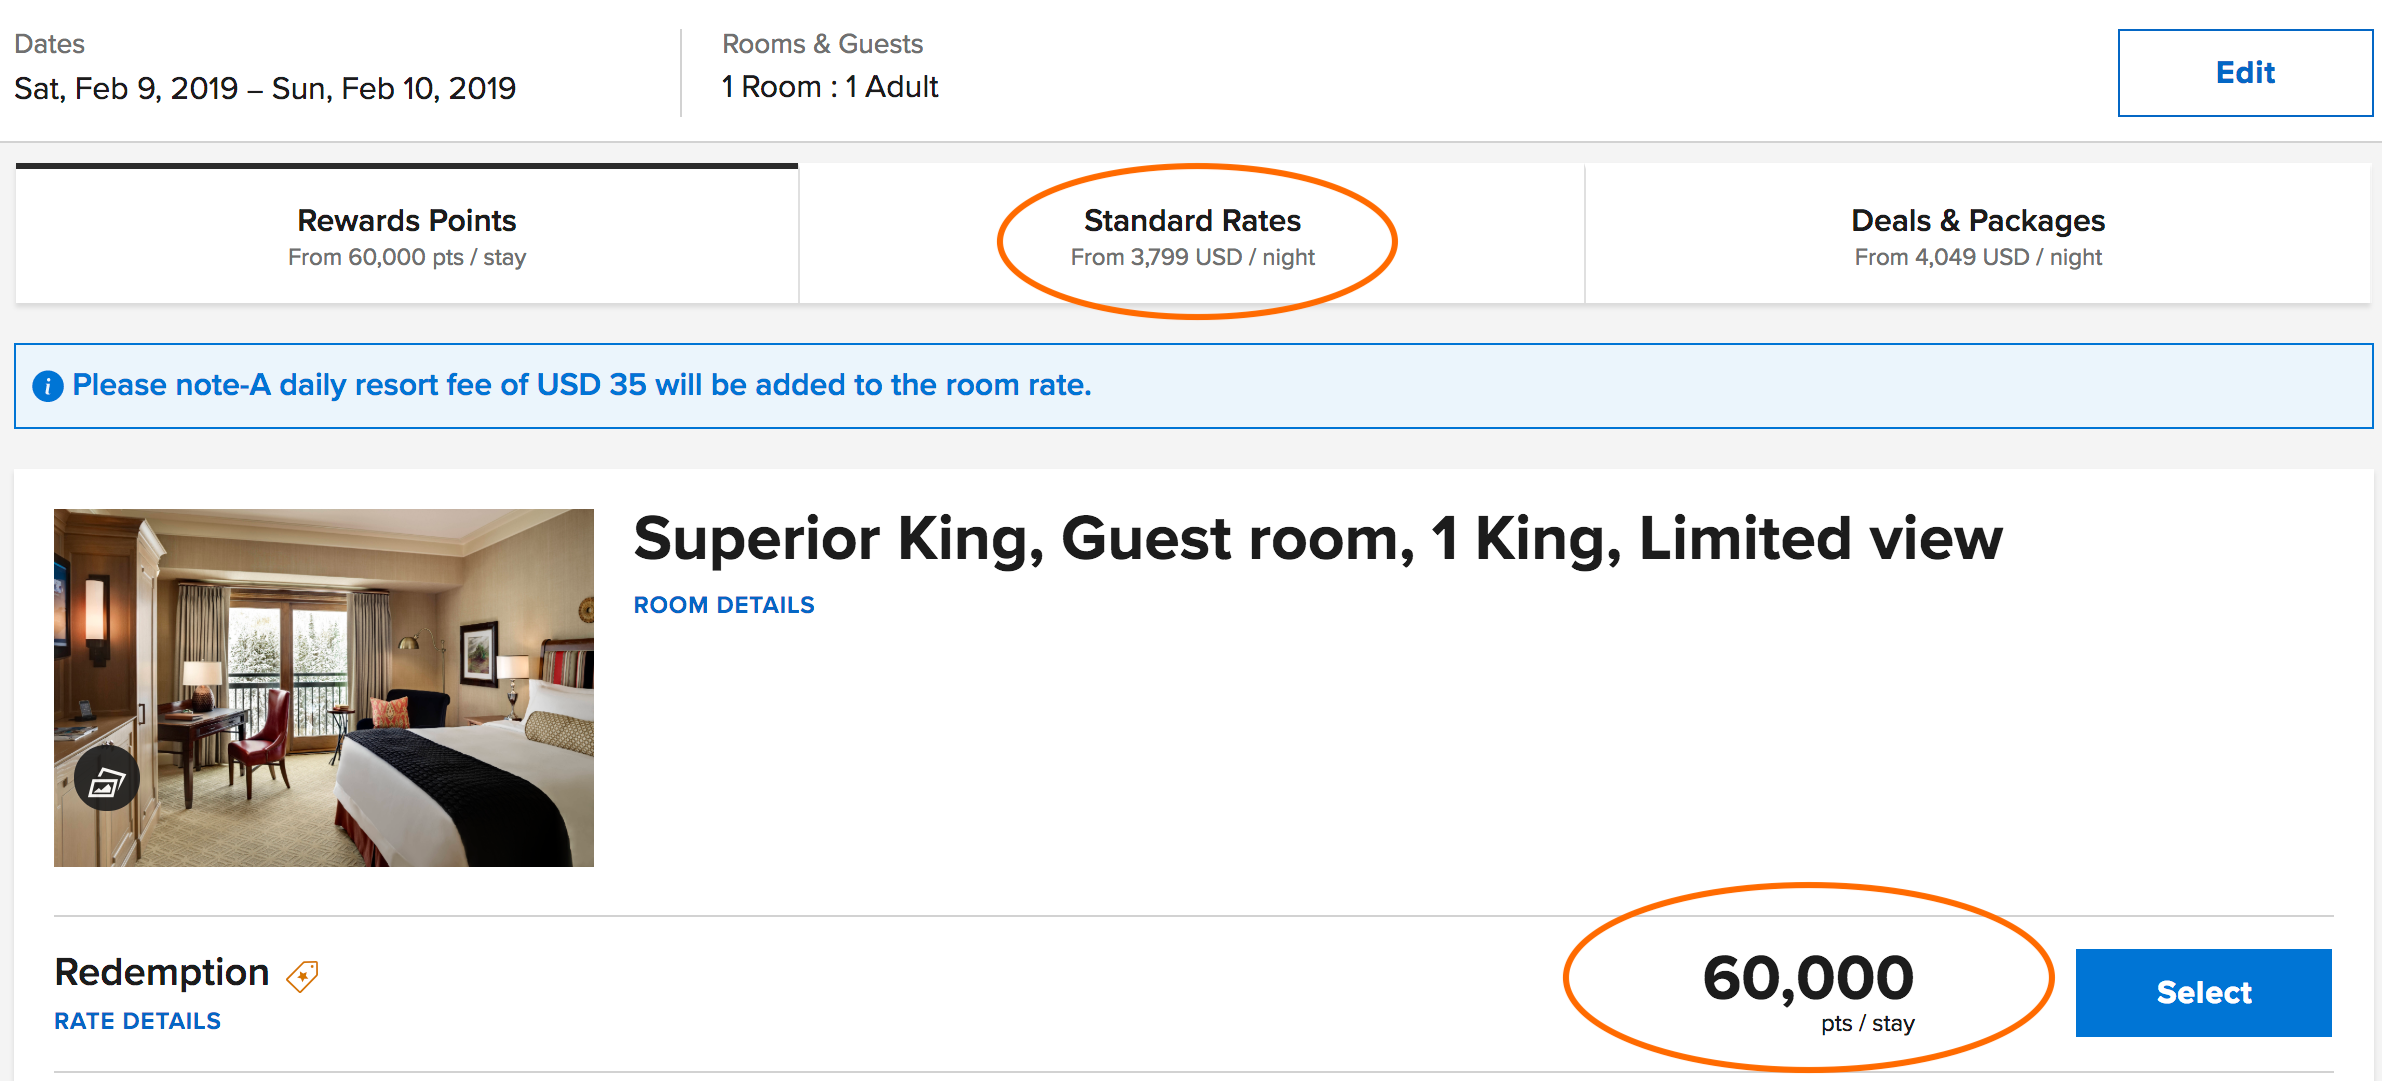Click the pts / stay label beside Select
The image size is (2382, 1081).
(1867, 1023)
